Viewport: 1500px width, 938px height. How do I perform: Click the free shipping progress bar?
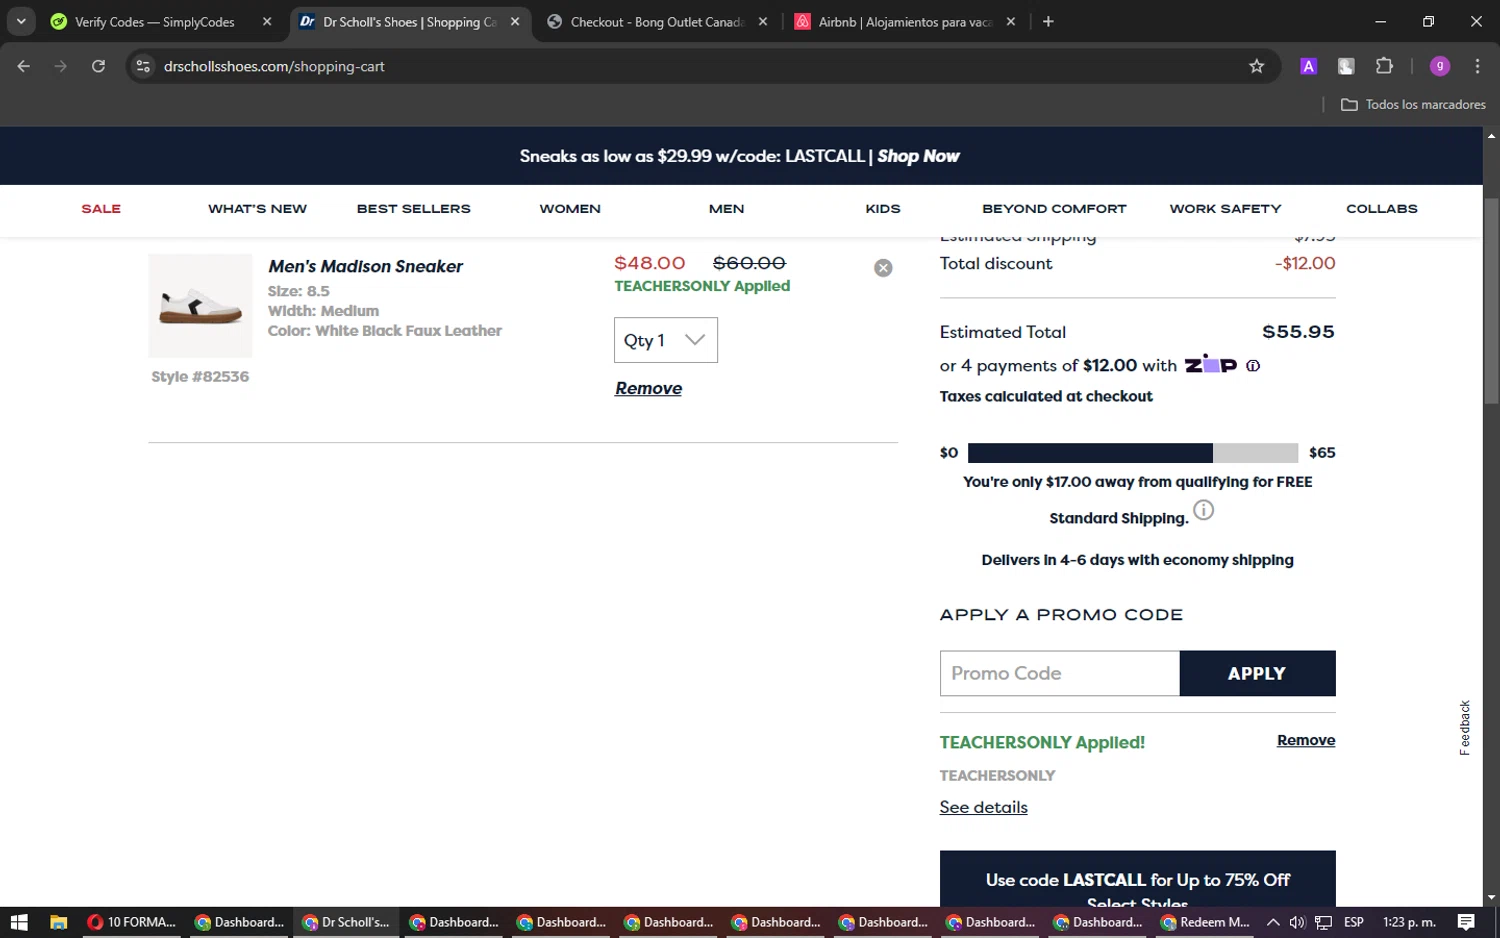[1133, 453]
